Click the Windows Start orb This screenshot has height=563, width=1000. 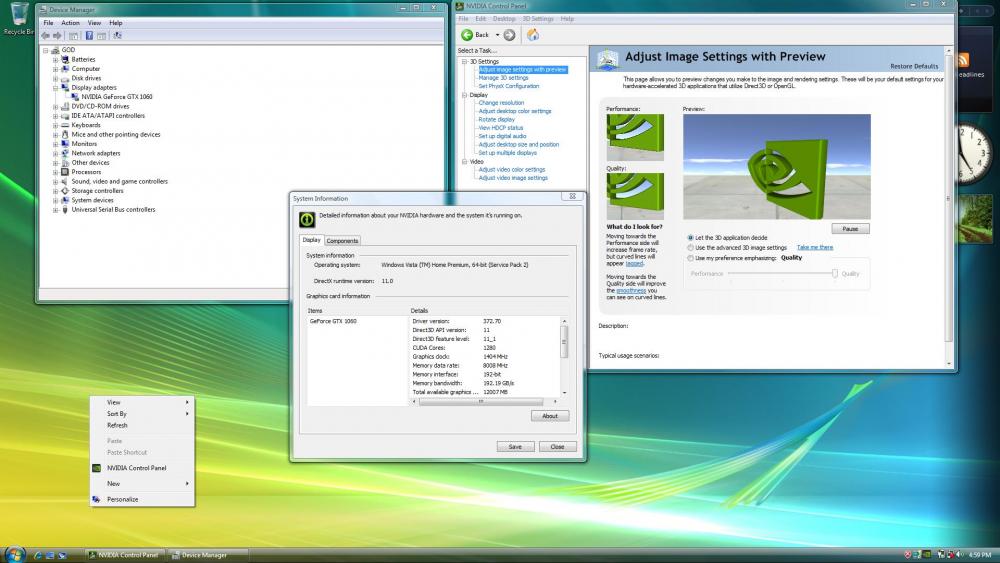[x=14, y=553]
